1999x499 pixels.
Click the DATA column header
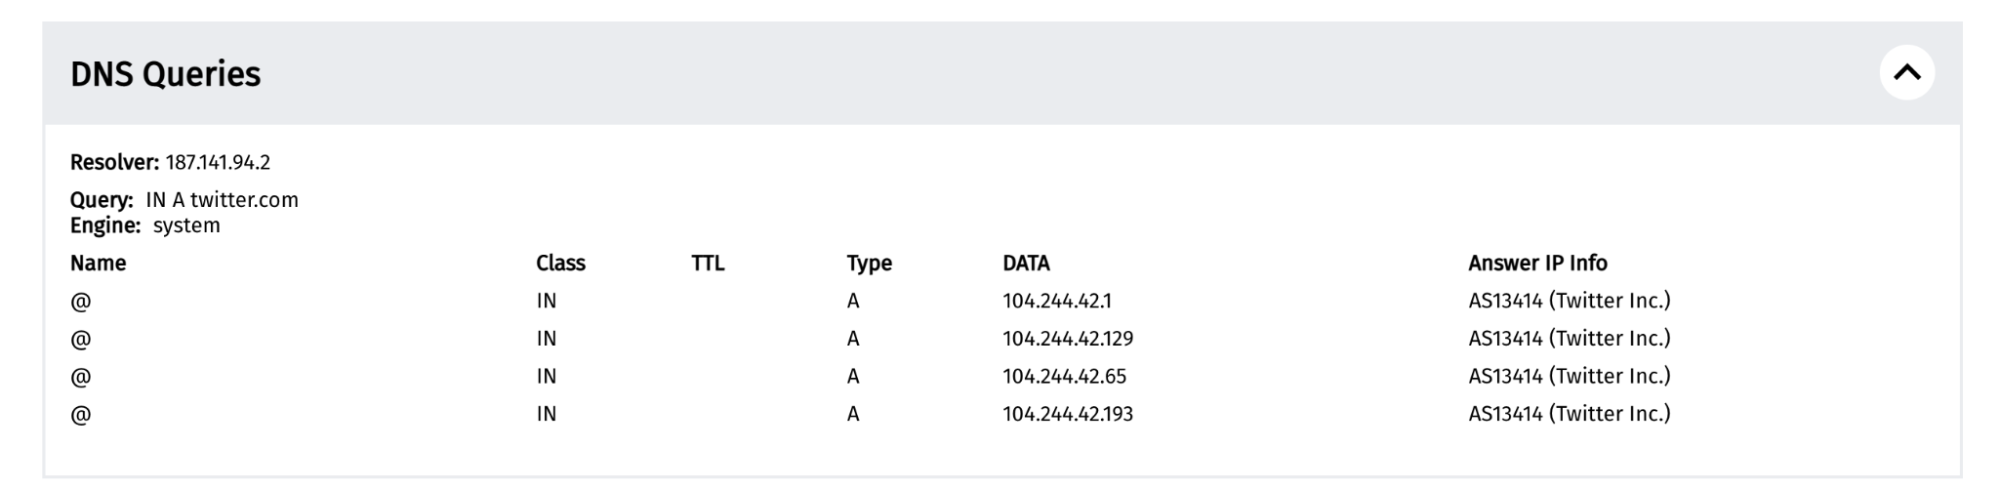coord(1026,263)
